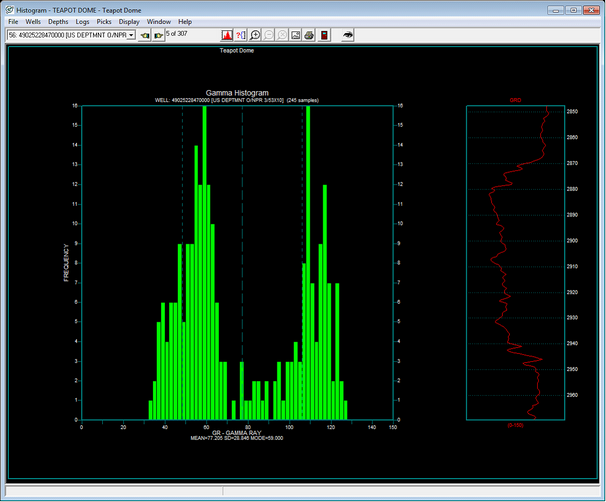Open the Picks menu
The width and height of the screenshot is (606, 502).
point(104,21)
